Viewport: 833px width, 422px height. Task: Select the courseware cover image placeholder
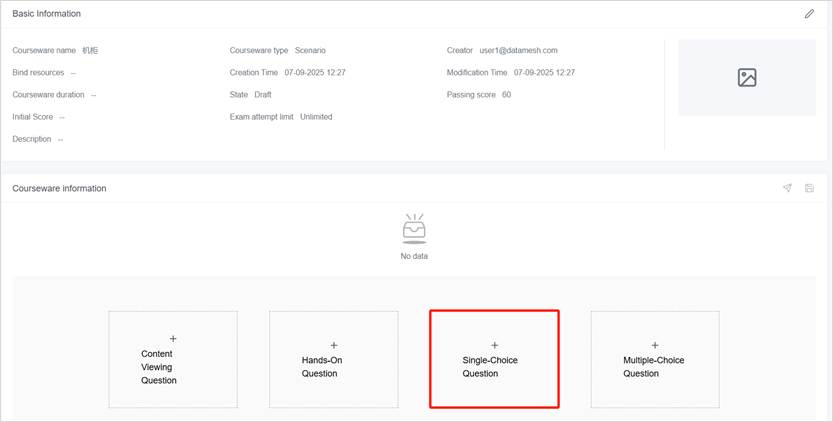746,78
